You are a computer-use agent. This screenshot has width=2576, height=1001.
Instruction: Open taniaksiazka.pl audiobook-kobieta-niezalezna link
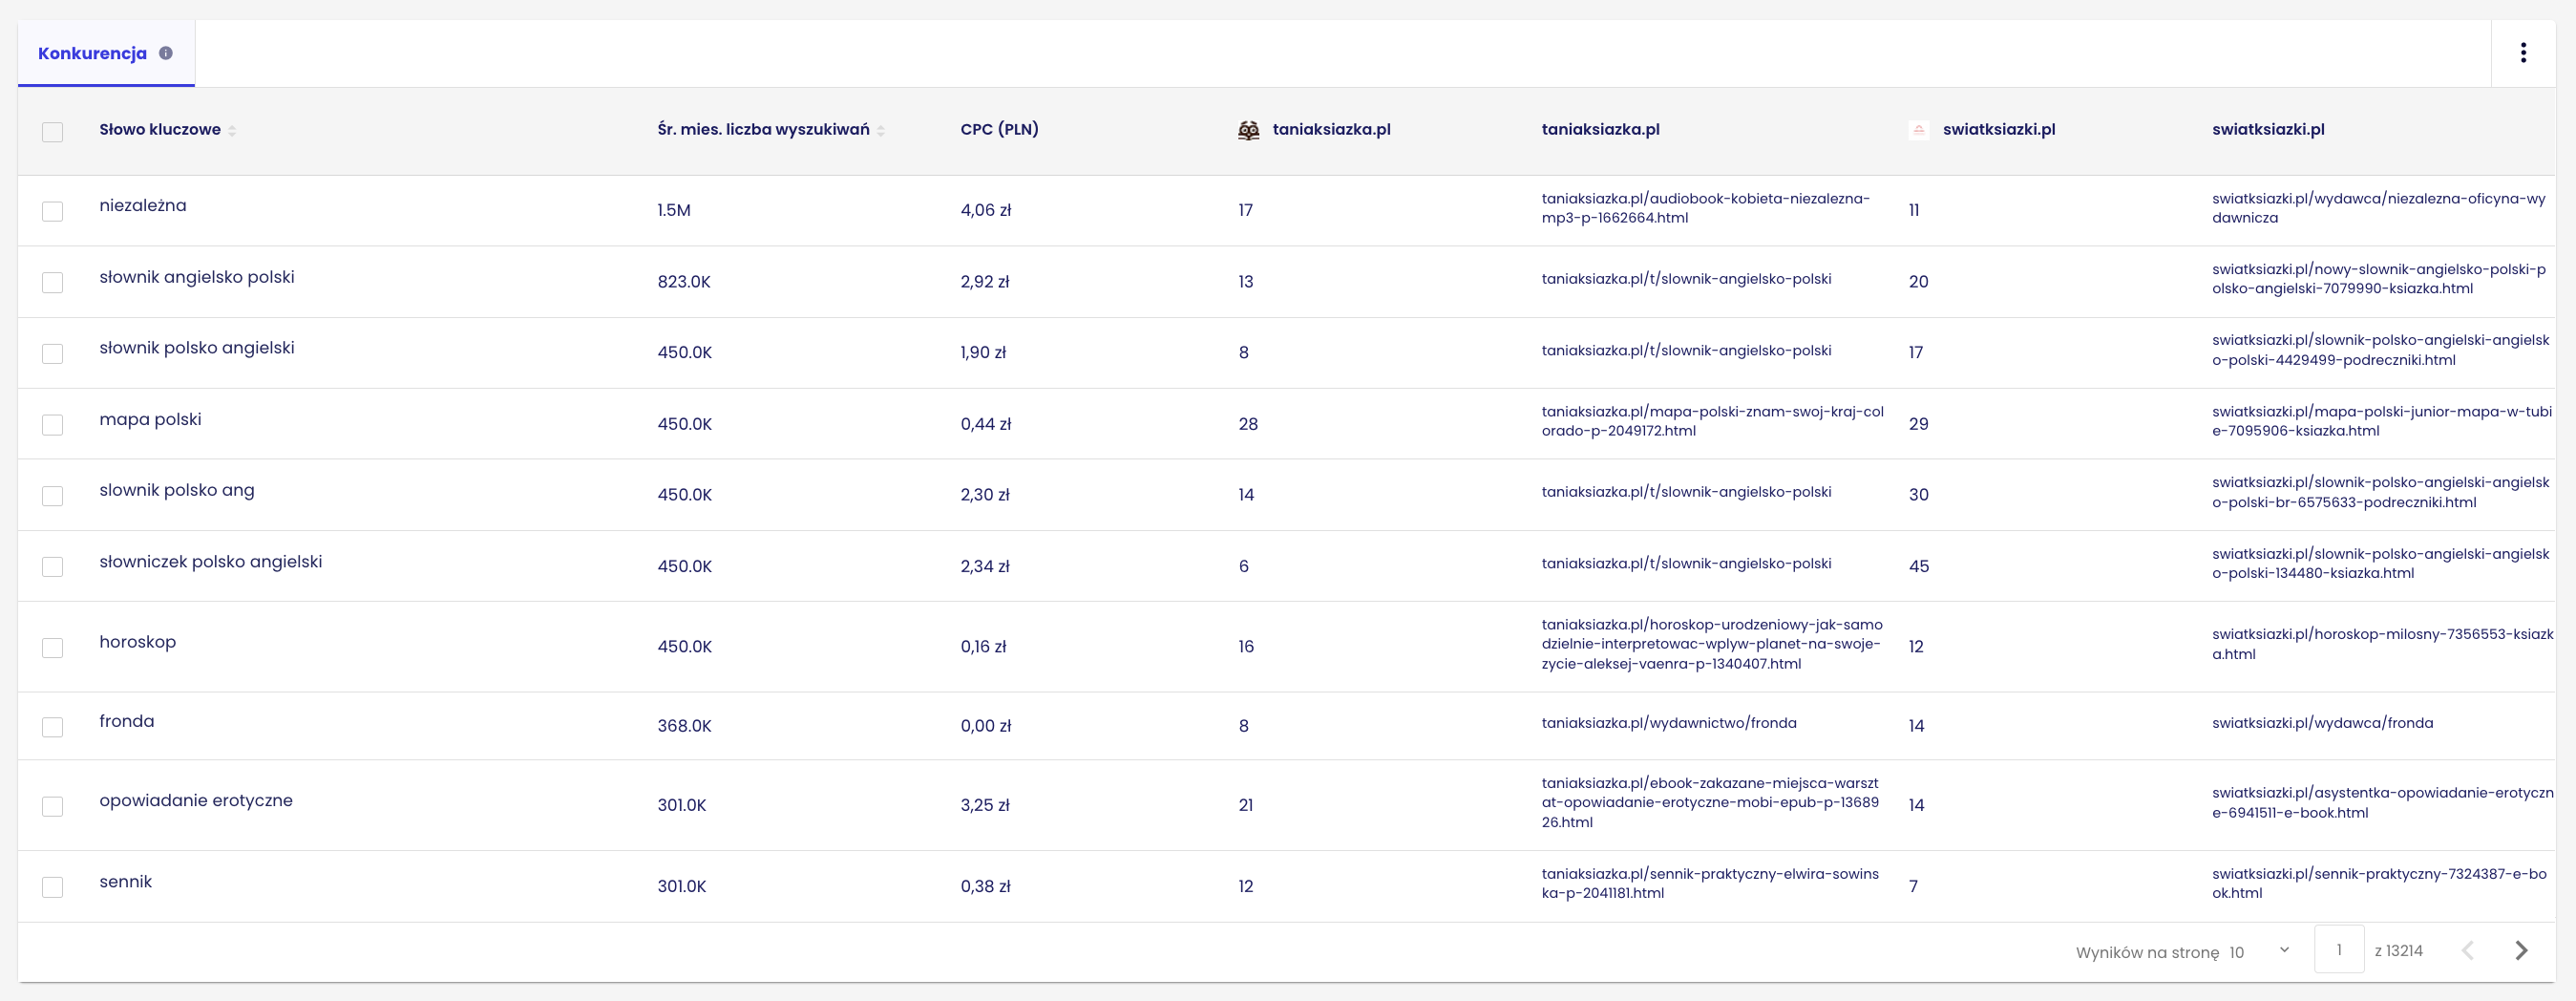click(1705, 208)
